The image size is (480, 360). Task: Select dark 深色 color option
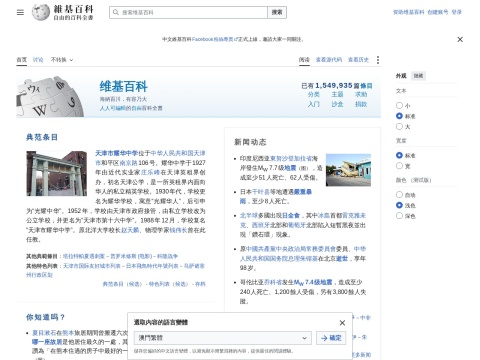coord(399,216)
